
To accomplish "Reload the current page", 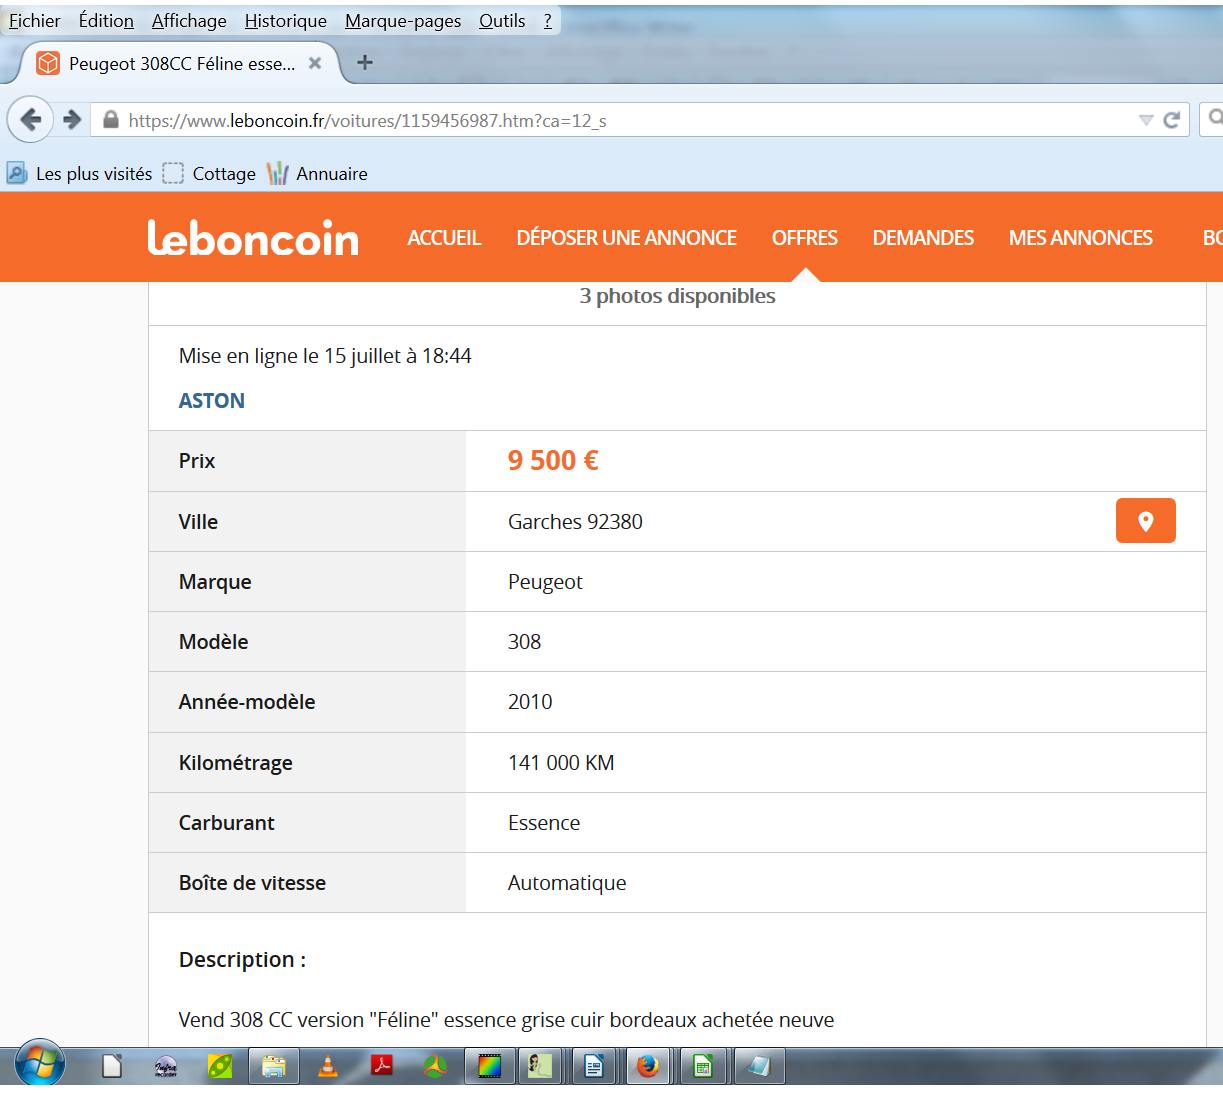I will click(x=1172, y=120).
